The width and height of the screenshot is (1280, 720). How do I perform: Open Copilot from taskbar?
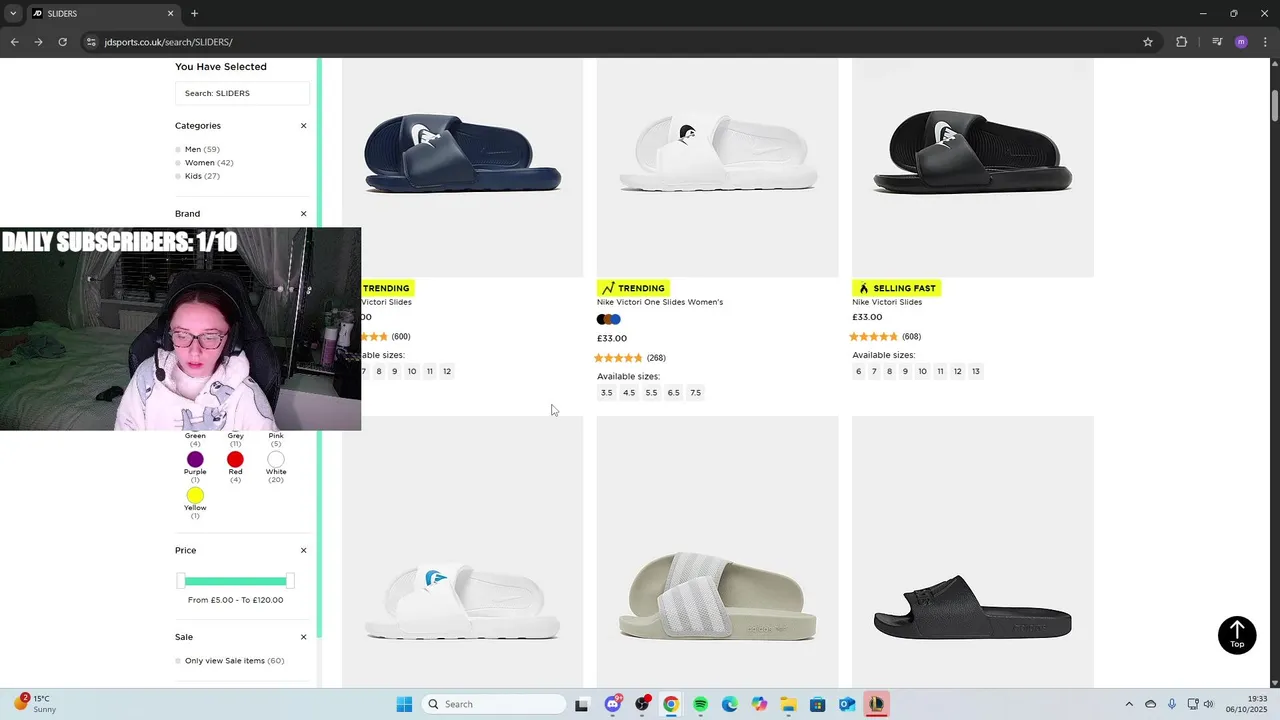click(x=759, y=704)
